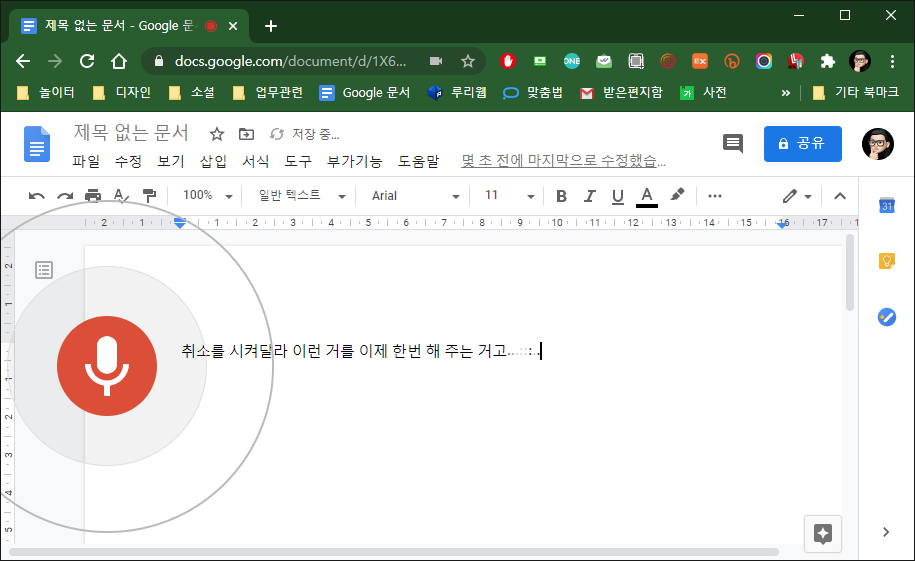Click the camera icon in address bar
The width and height of the screenshot is (915, 561).
436,61
